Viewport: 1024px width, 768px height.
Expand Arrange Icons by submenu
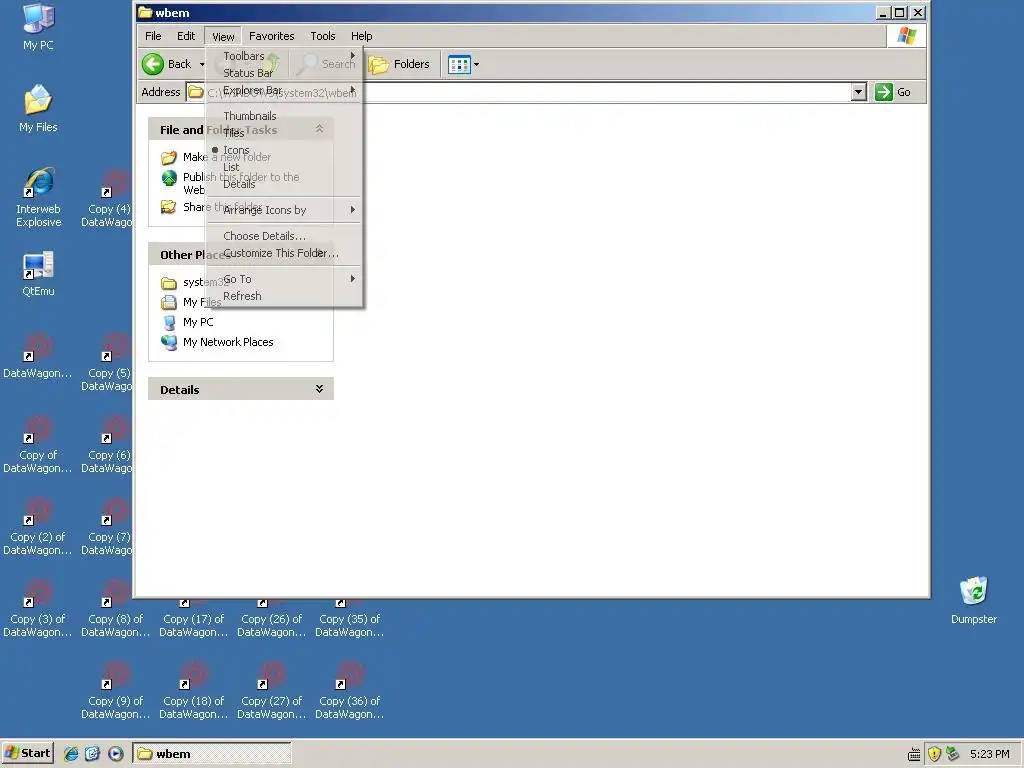coord(284,210)
